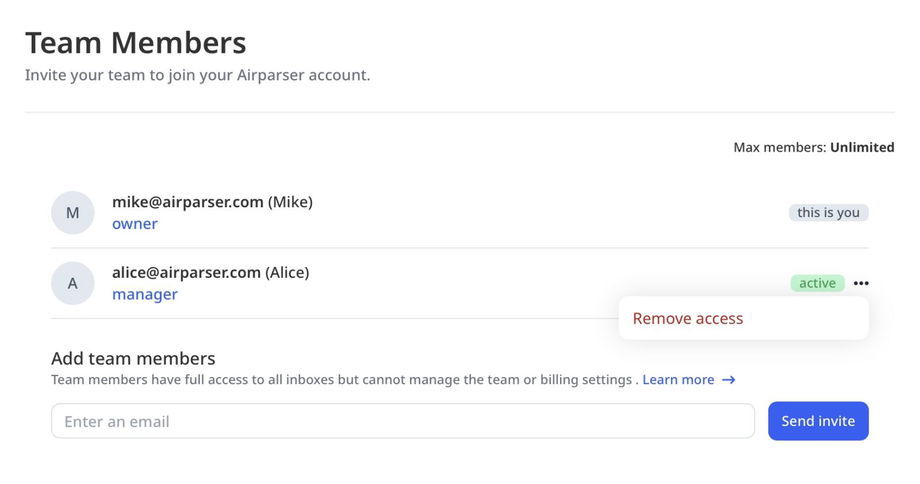The image size is (920, 484).
Task: Click the "(Alice)" display name
Action: click(x=287, y=273)
